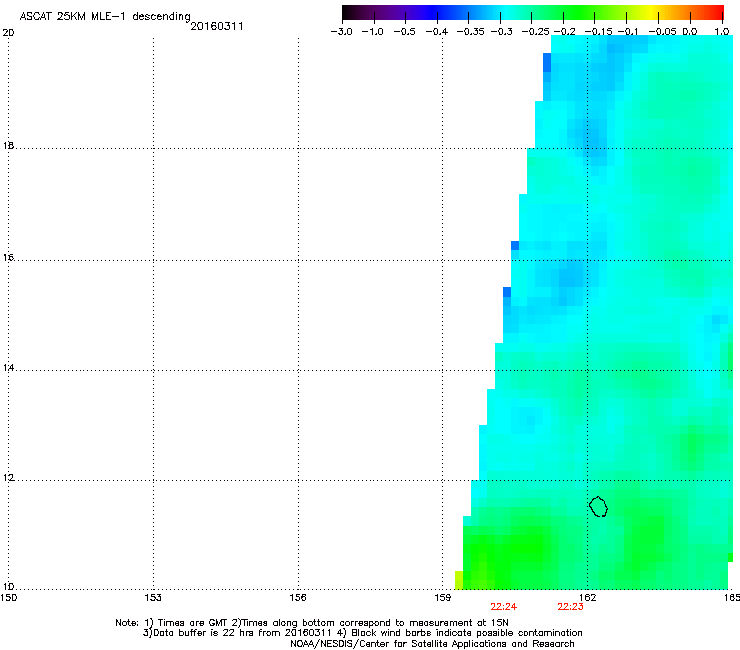Click the latitude axis label 12
Image resolution: width=740 pixels, height=650 pixels.
pos(8,478)
